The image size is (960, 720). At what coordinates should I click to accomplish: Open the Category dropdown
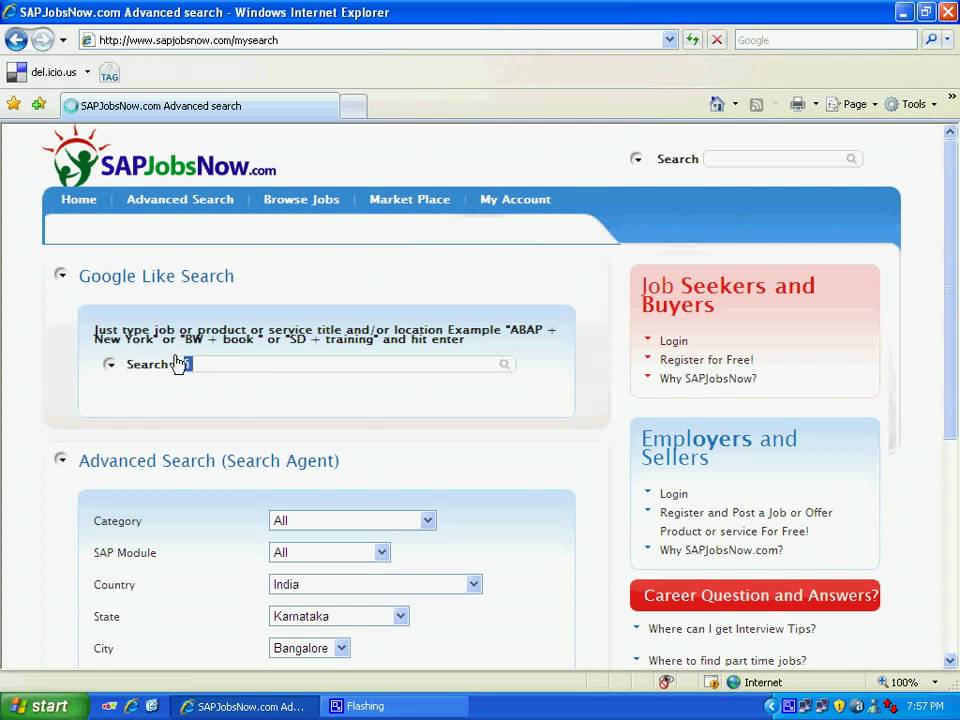tap(353, 520)
